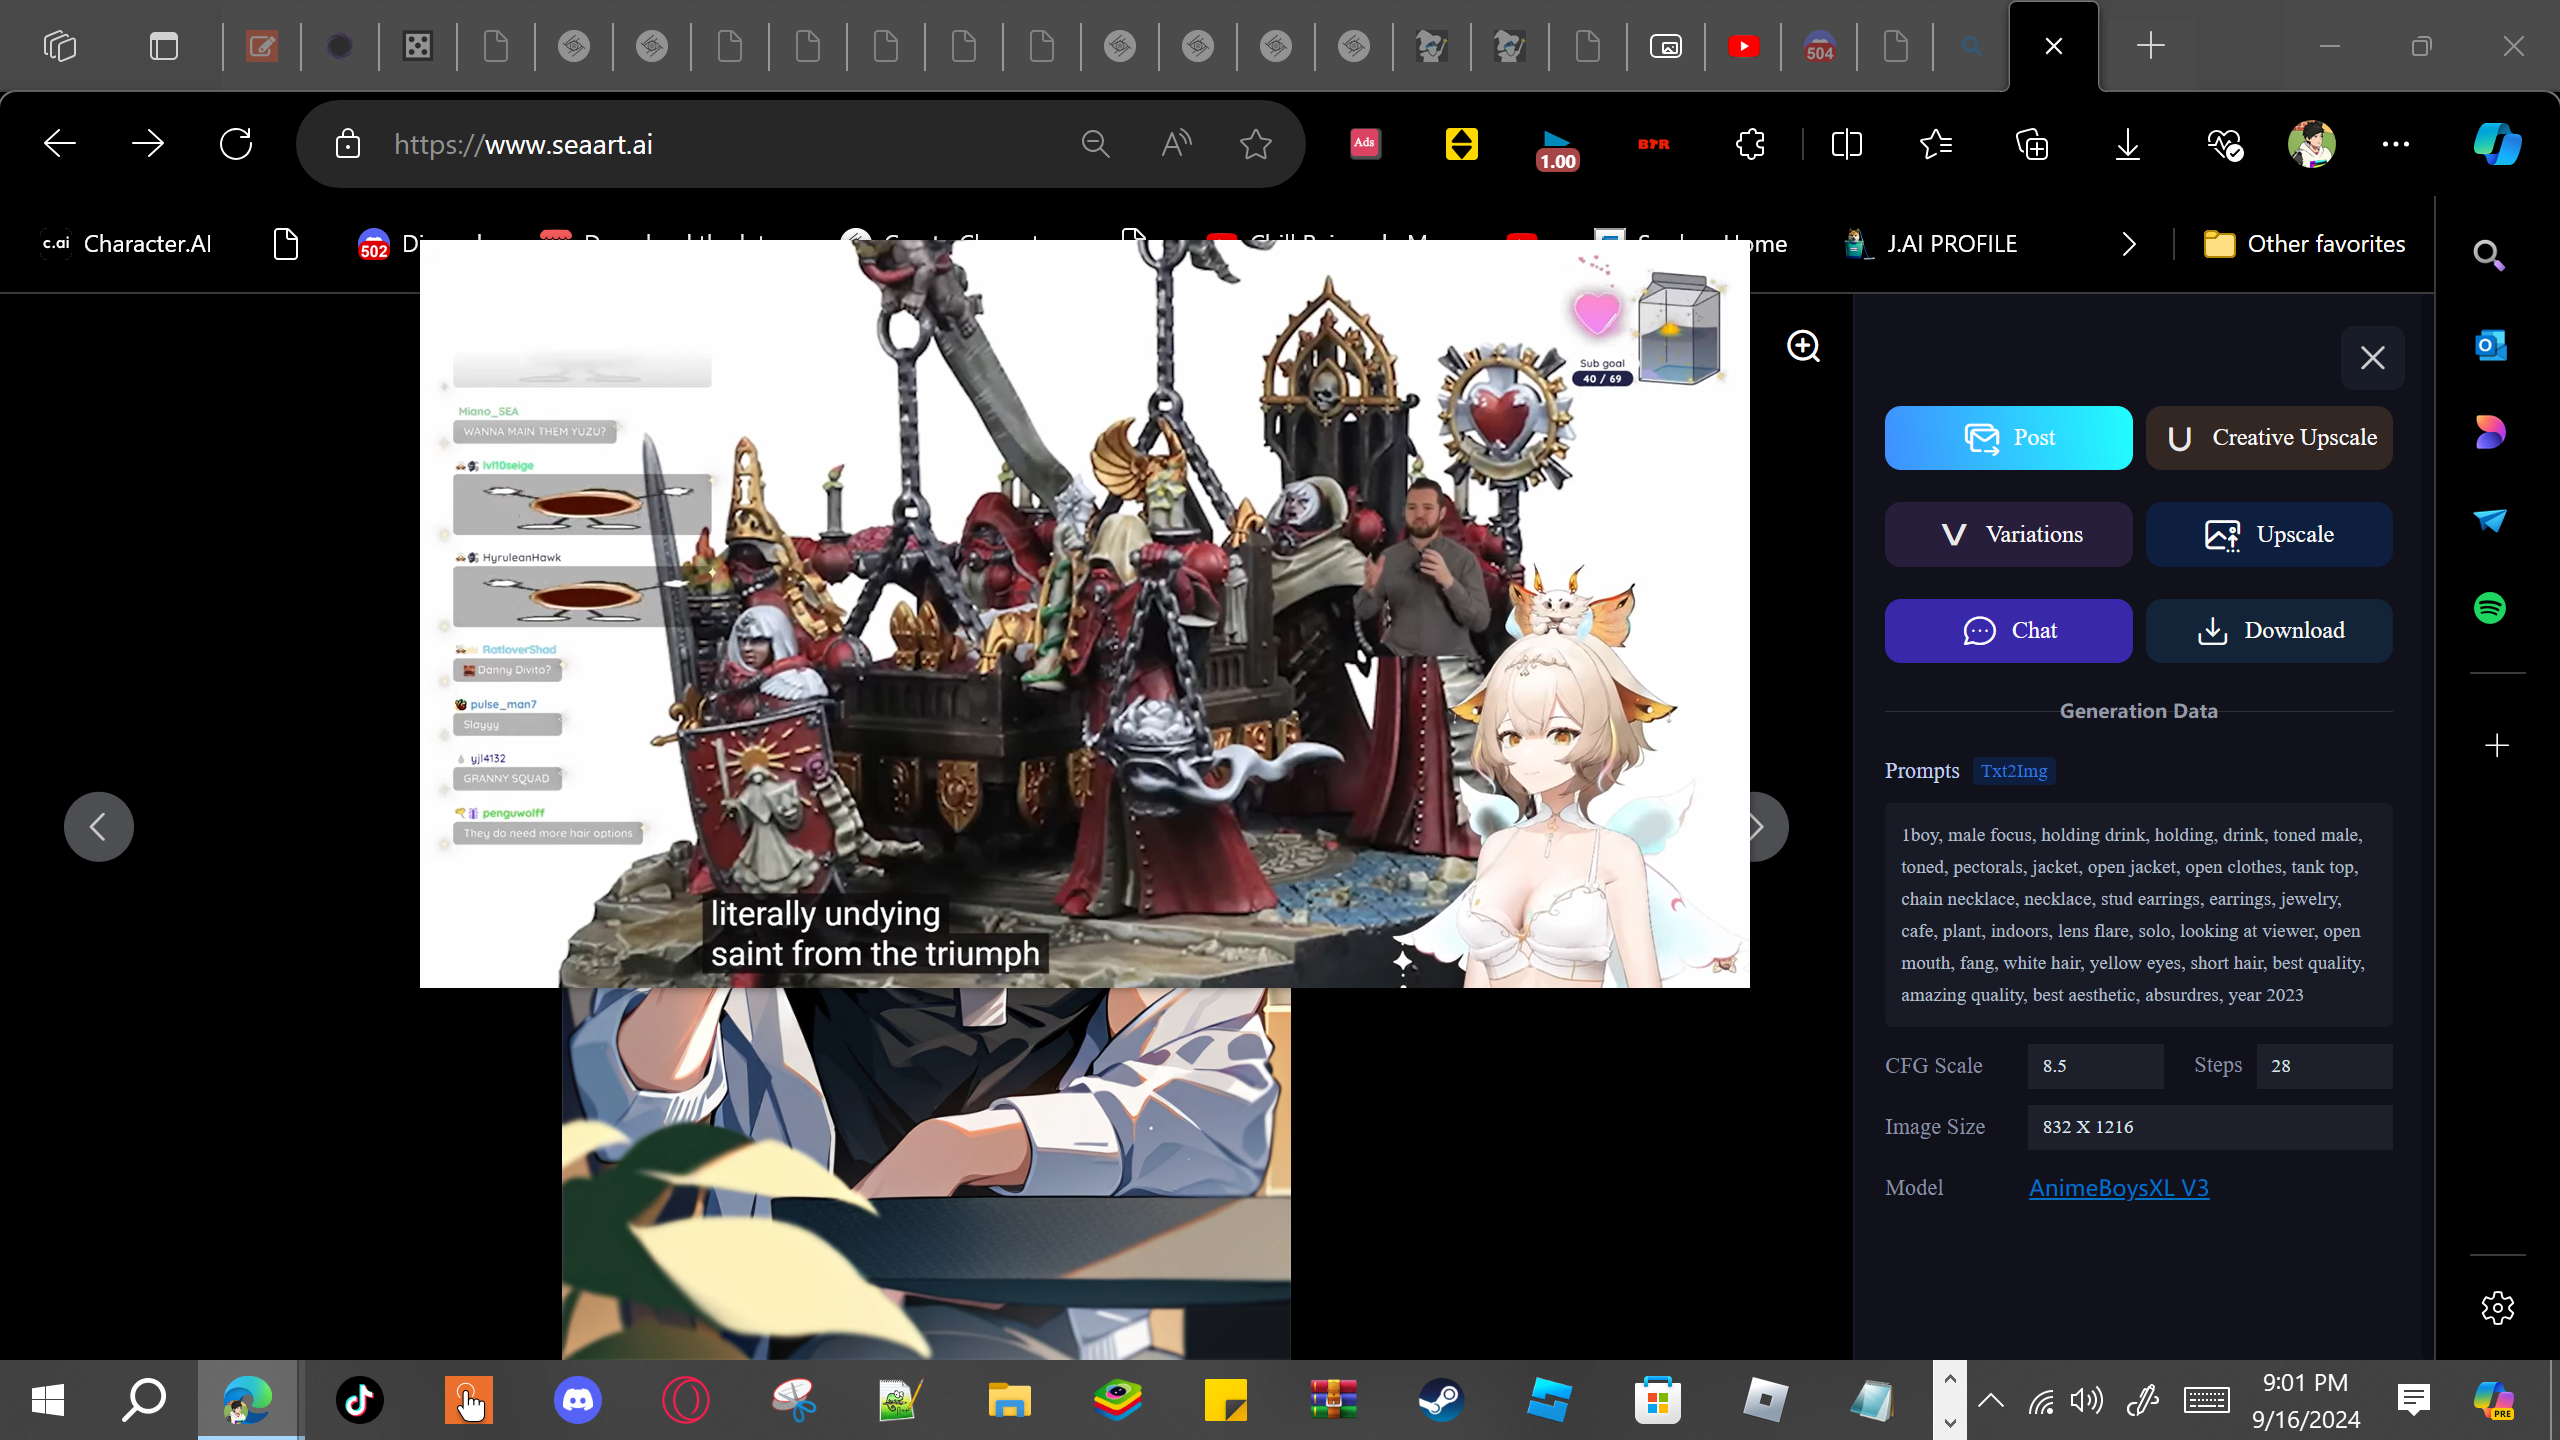Viewport: 2560px width, 1440px height.
Task: Click the Txt2Img tag beside Prompts
Action: point(2014,771)
